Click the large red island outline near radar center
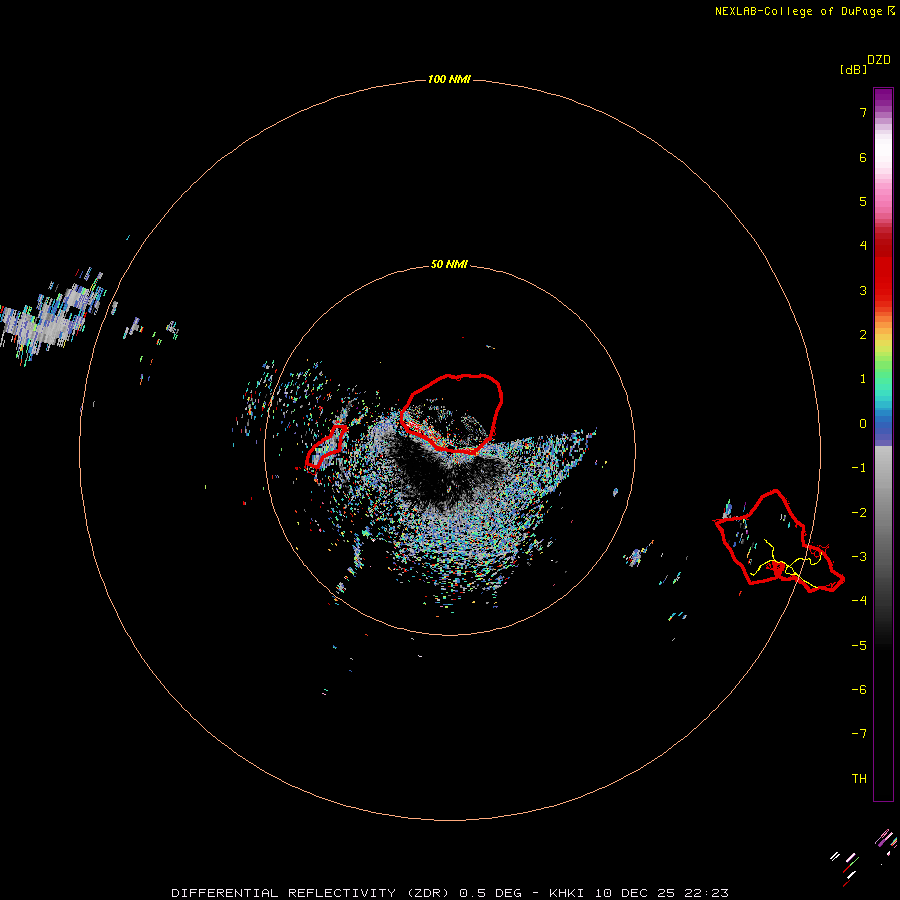The height and width of the screenshot is (900, 900). pyautogui.click(x=452, y=414)
